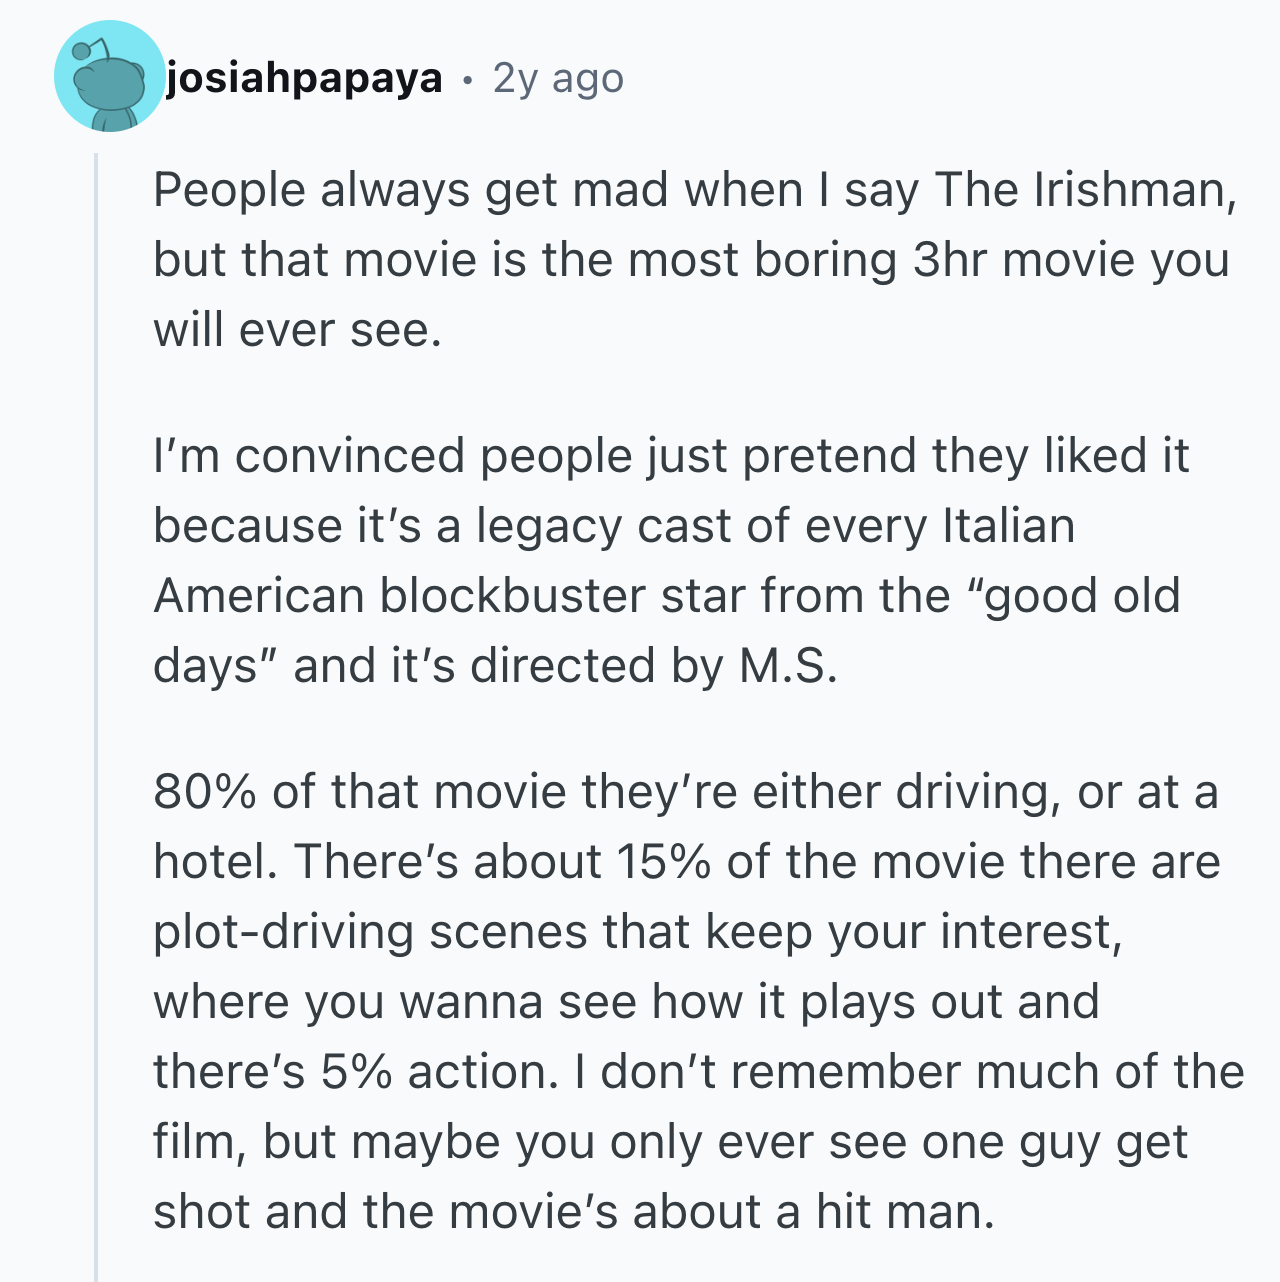Viewport: 1280px width, 1282px height.
Task: Visit the josiahpapaya username profile link
Action: 304,78
